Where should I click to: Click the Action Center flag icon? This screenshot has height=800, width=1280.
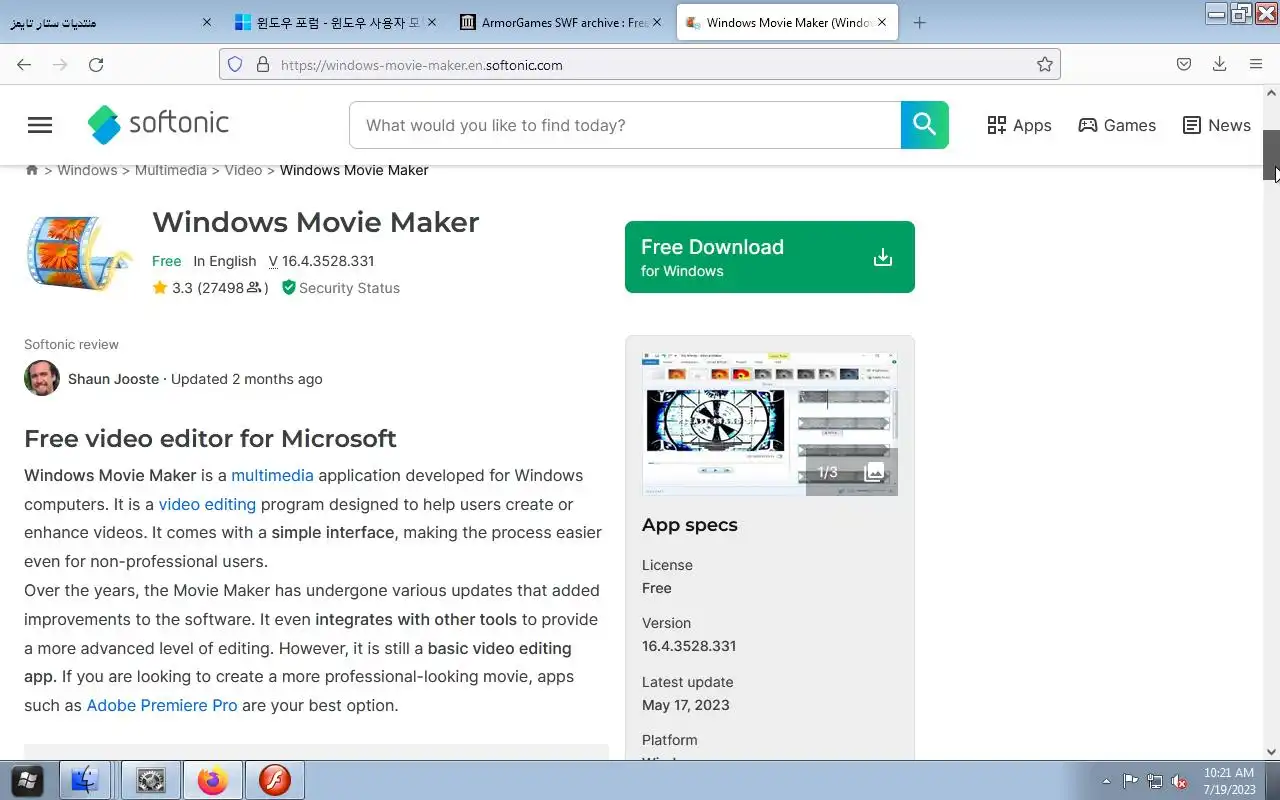pyautogui.click(x=1131, y=781)
